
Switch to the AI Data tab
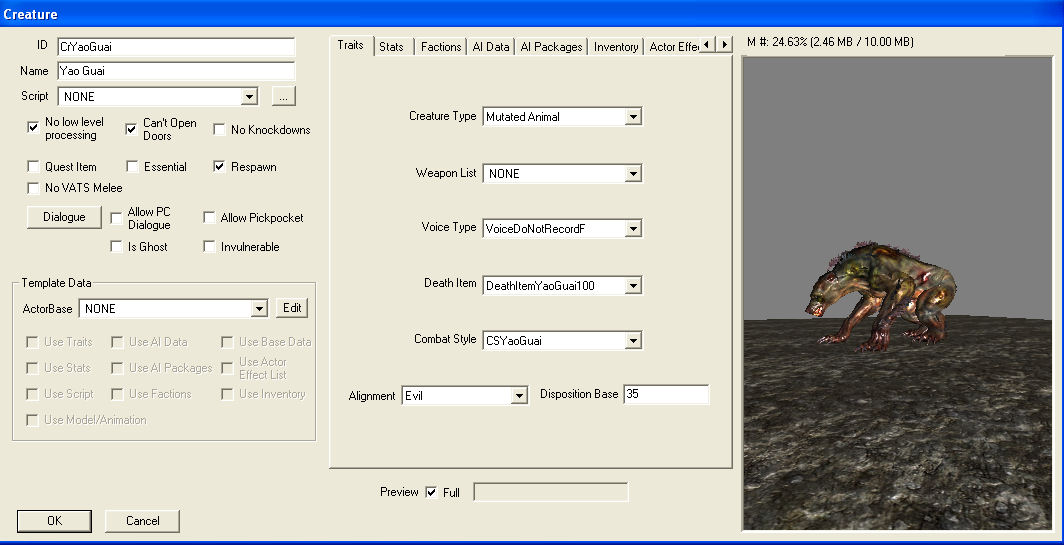click(491, 47)
